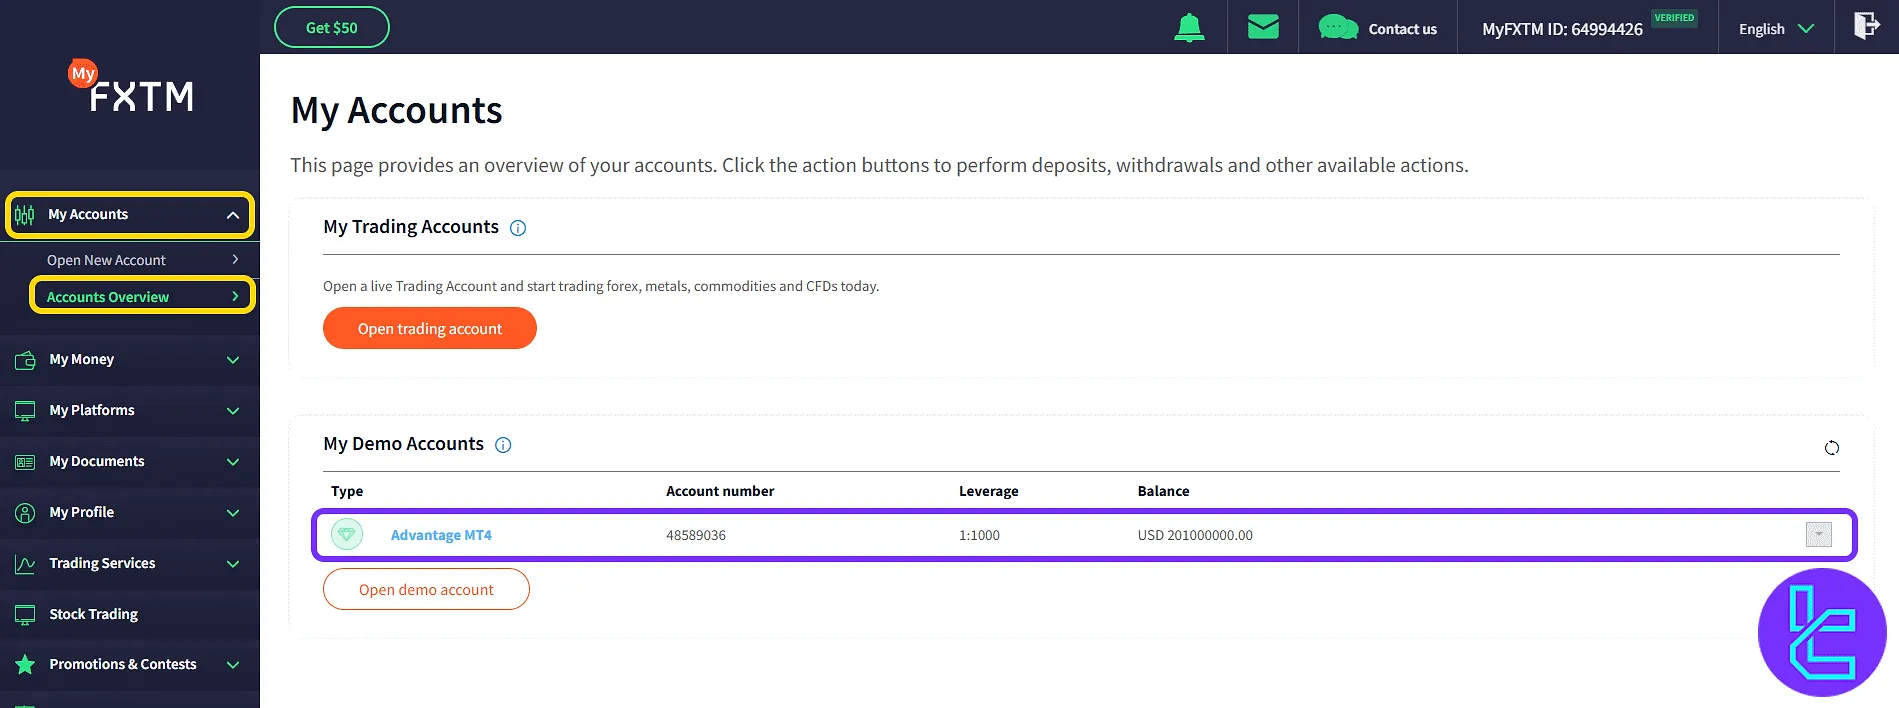Open Stock Trading from sidebar
1899x708 pixels.
94,614
